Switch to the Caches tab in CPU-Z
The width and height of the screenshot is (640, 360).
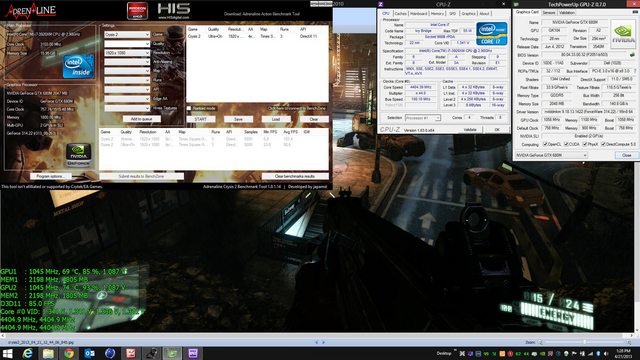pos(400,13)
